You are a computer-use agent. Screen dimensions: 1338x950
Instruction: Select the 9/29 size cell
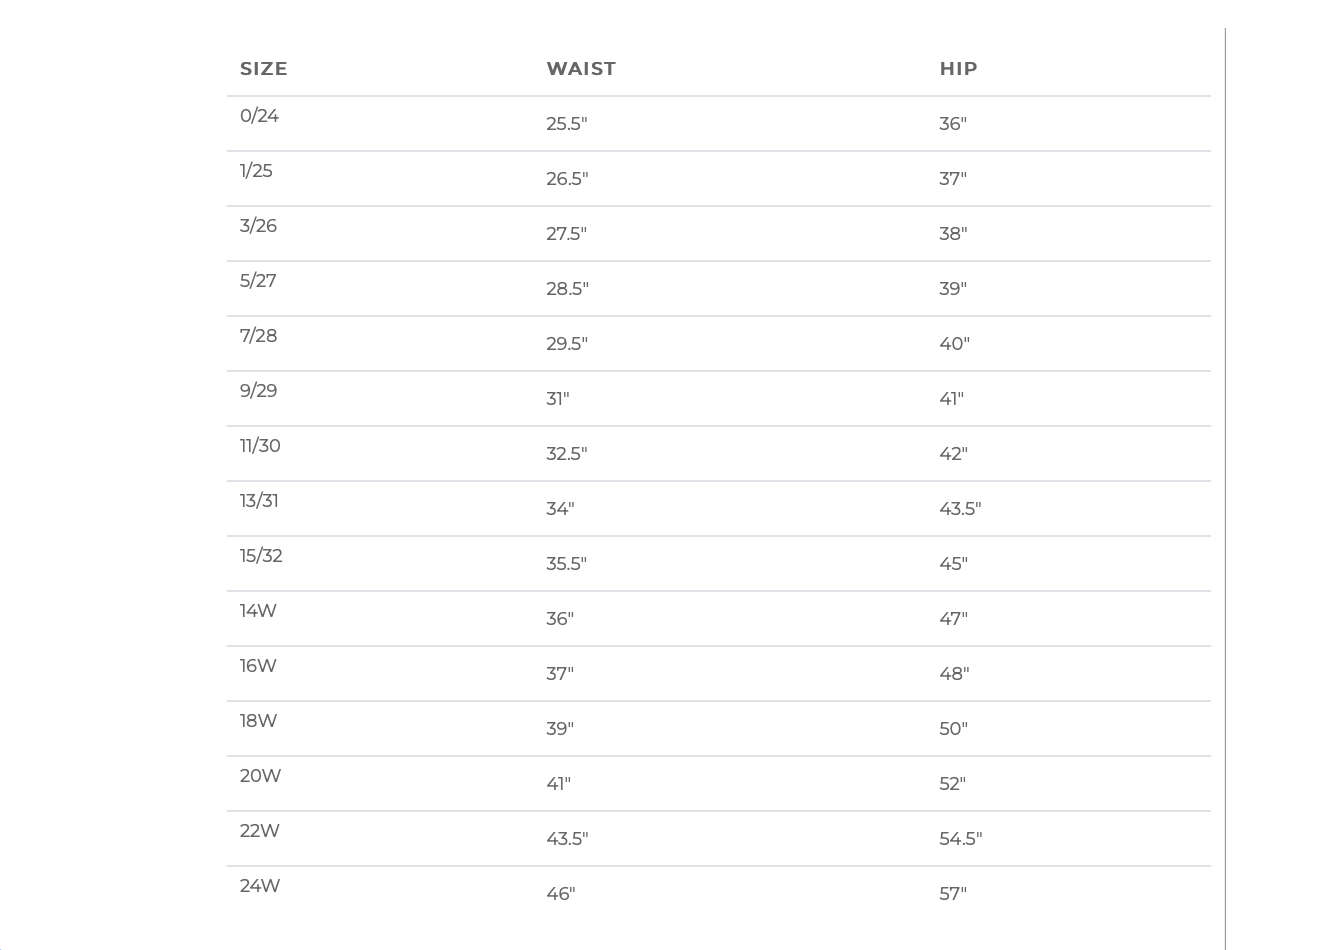258,391
